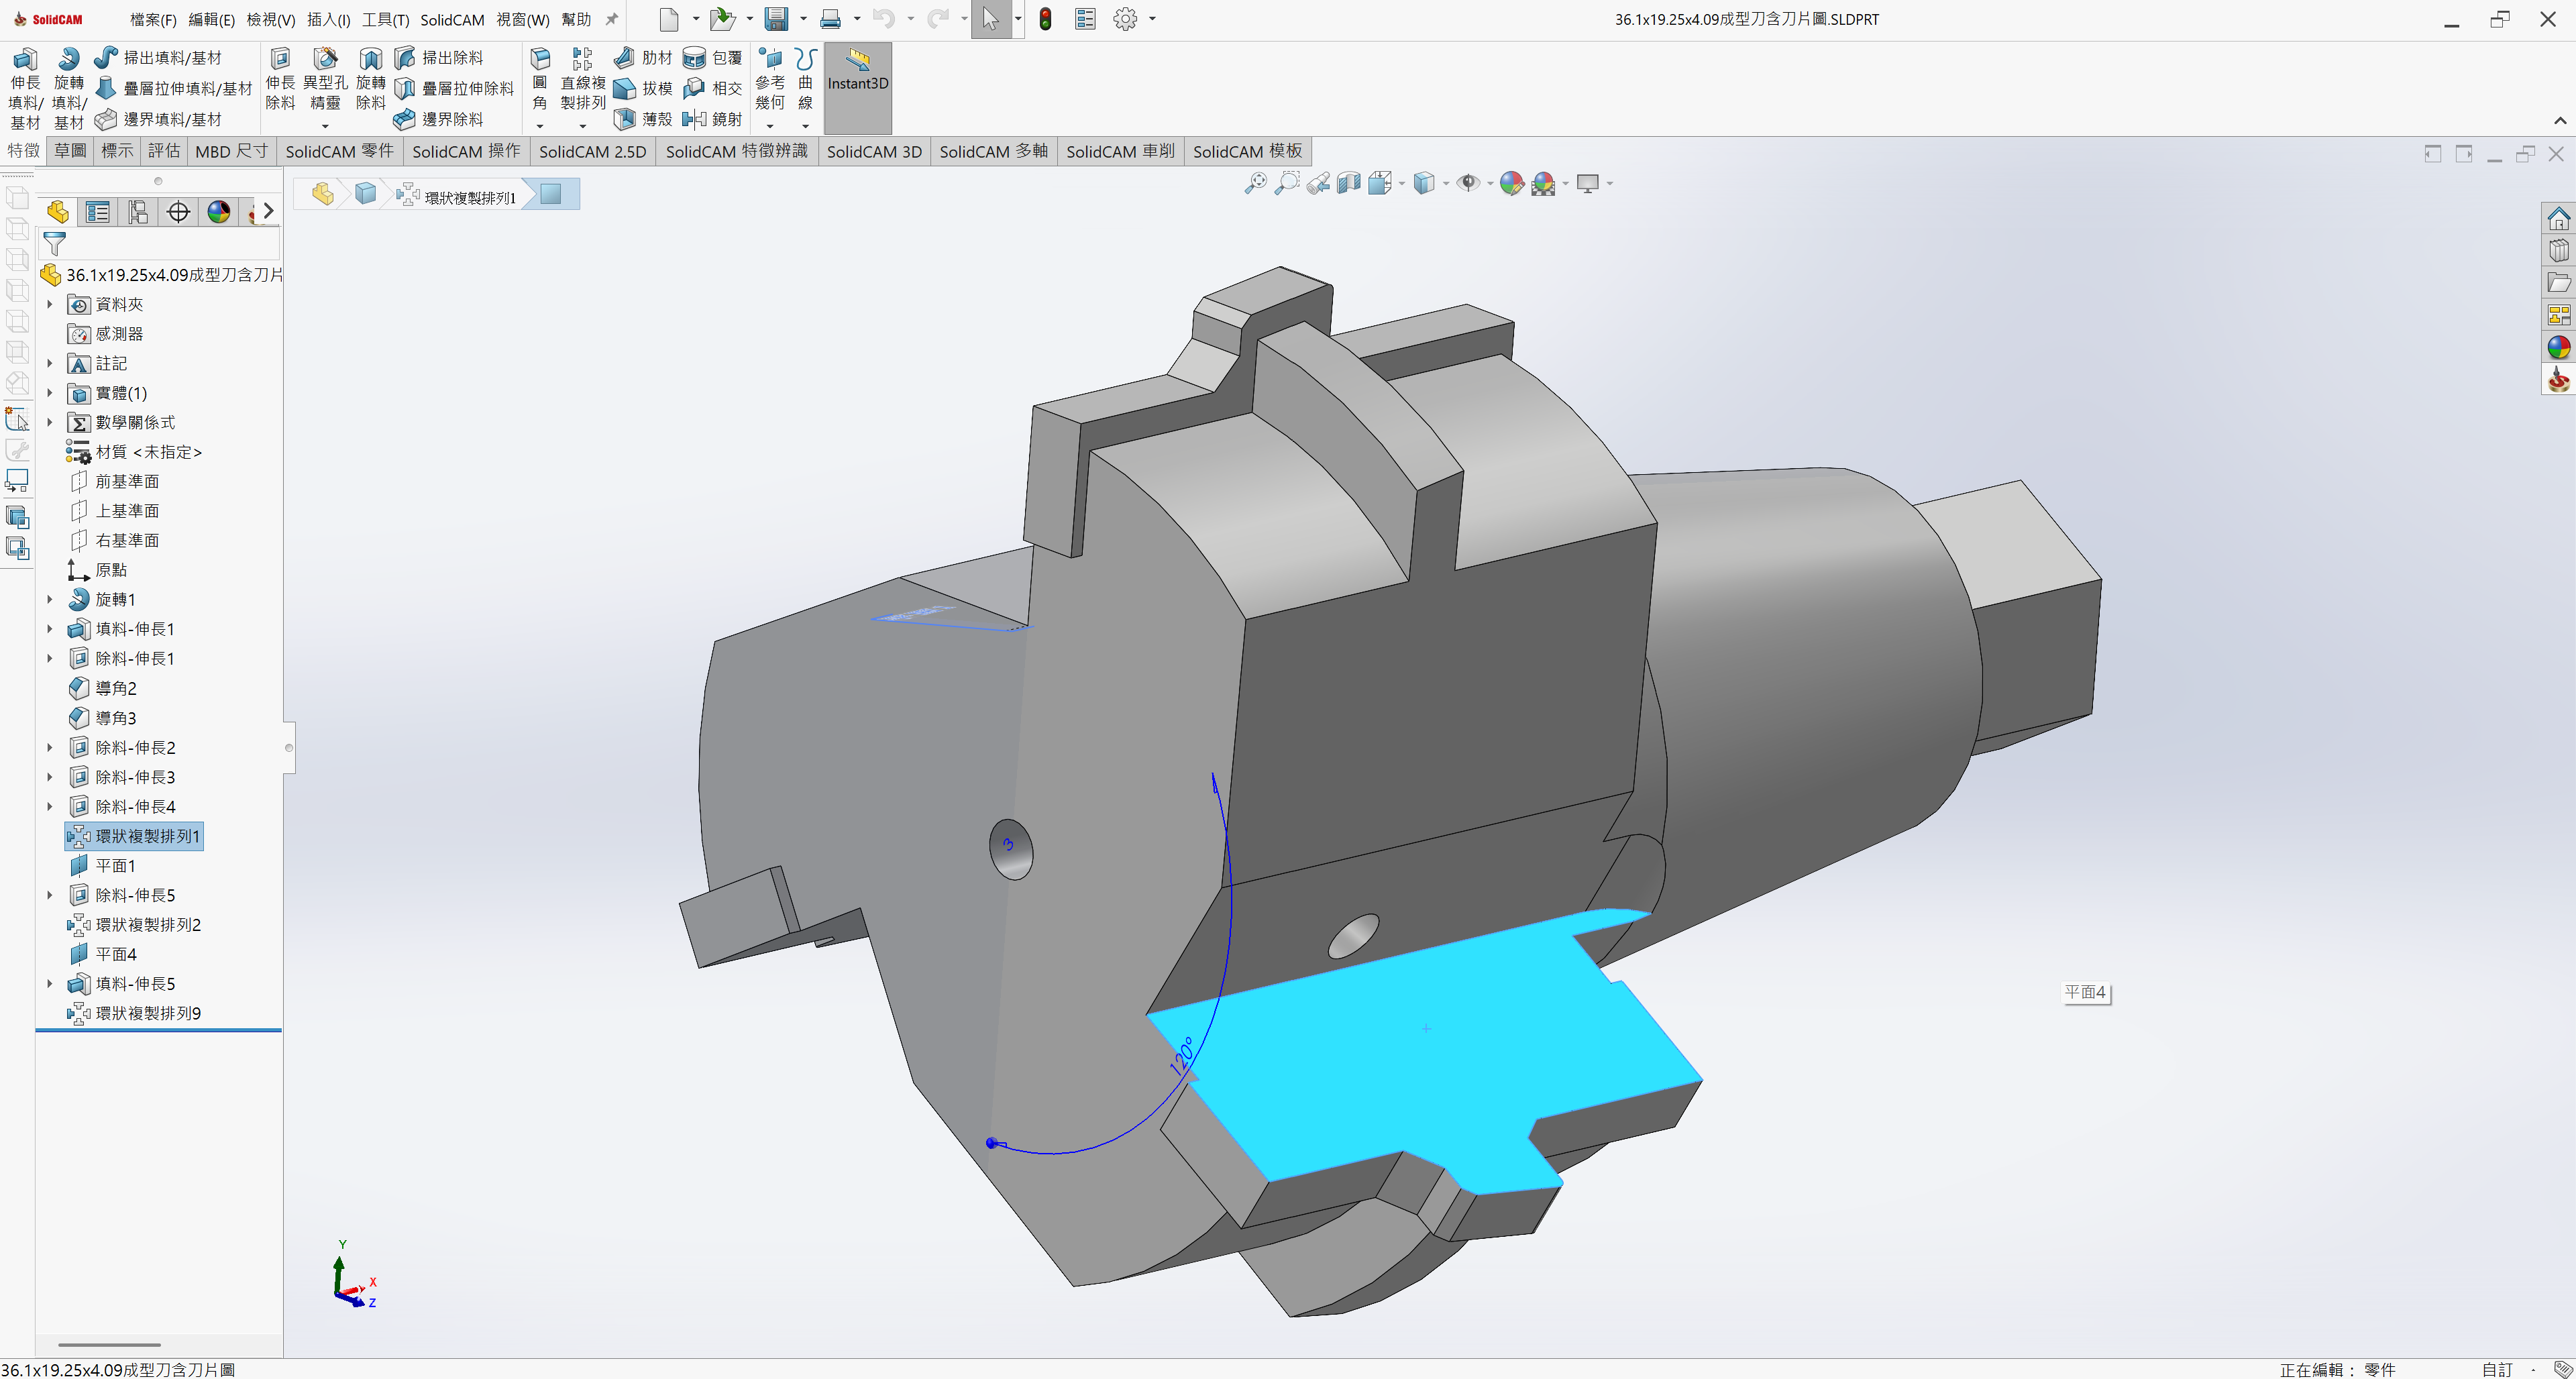Screen dimensions: 2576x1379
Task: Open the PropertyManager tab icon
Action: click(97, 212)
